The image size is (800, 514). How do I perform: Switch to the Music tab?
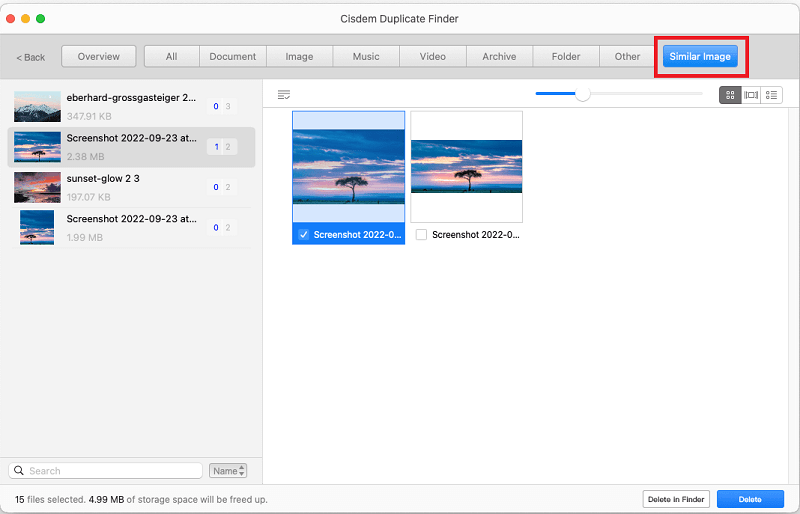pyautogui.click(x=366, y=57)
